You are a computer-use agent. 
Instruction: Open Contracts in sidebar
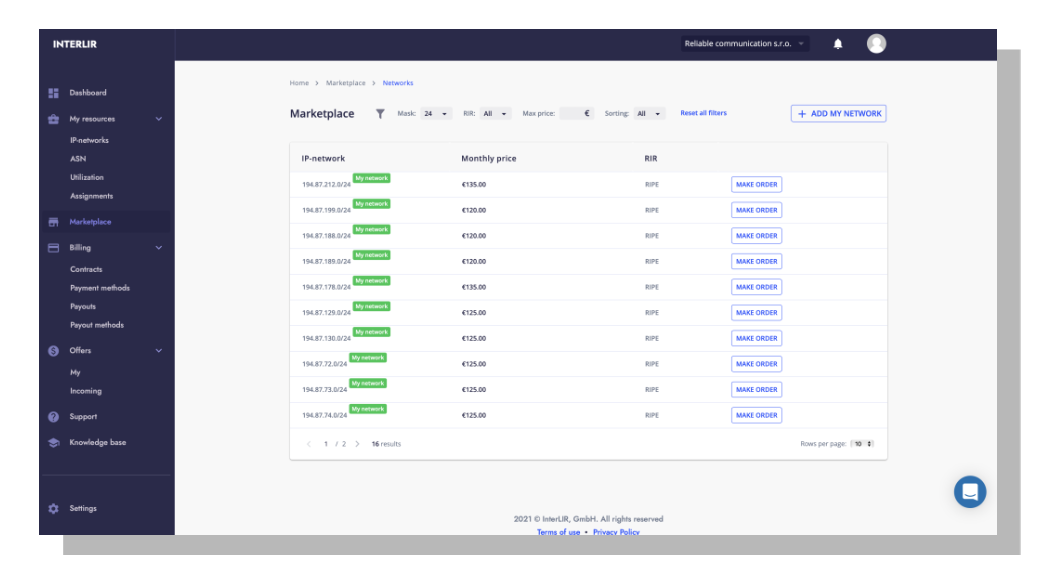(86, 269)
